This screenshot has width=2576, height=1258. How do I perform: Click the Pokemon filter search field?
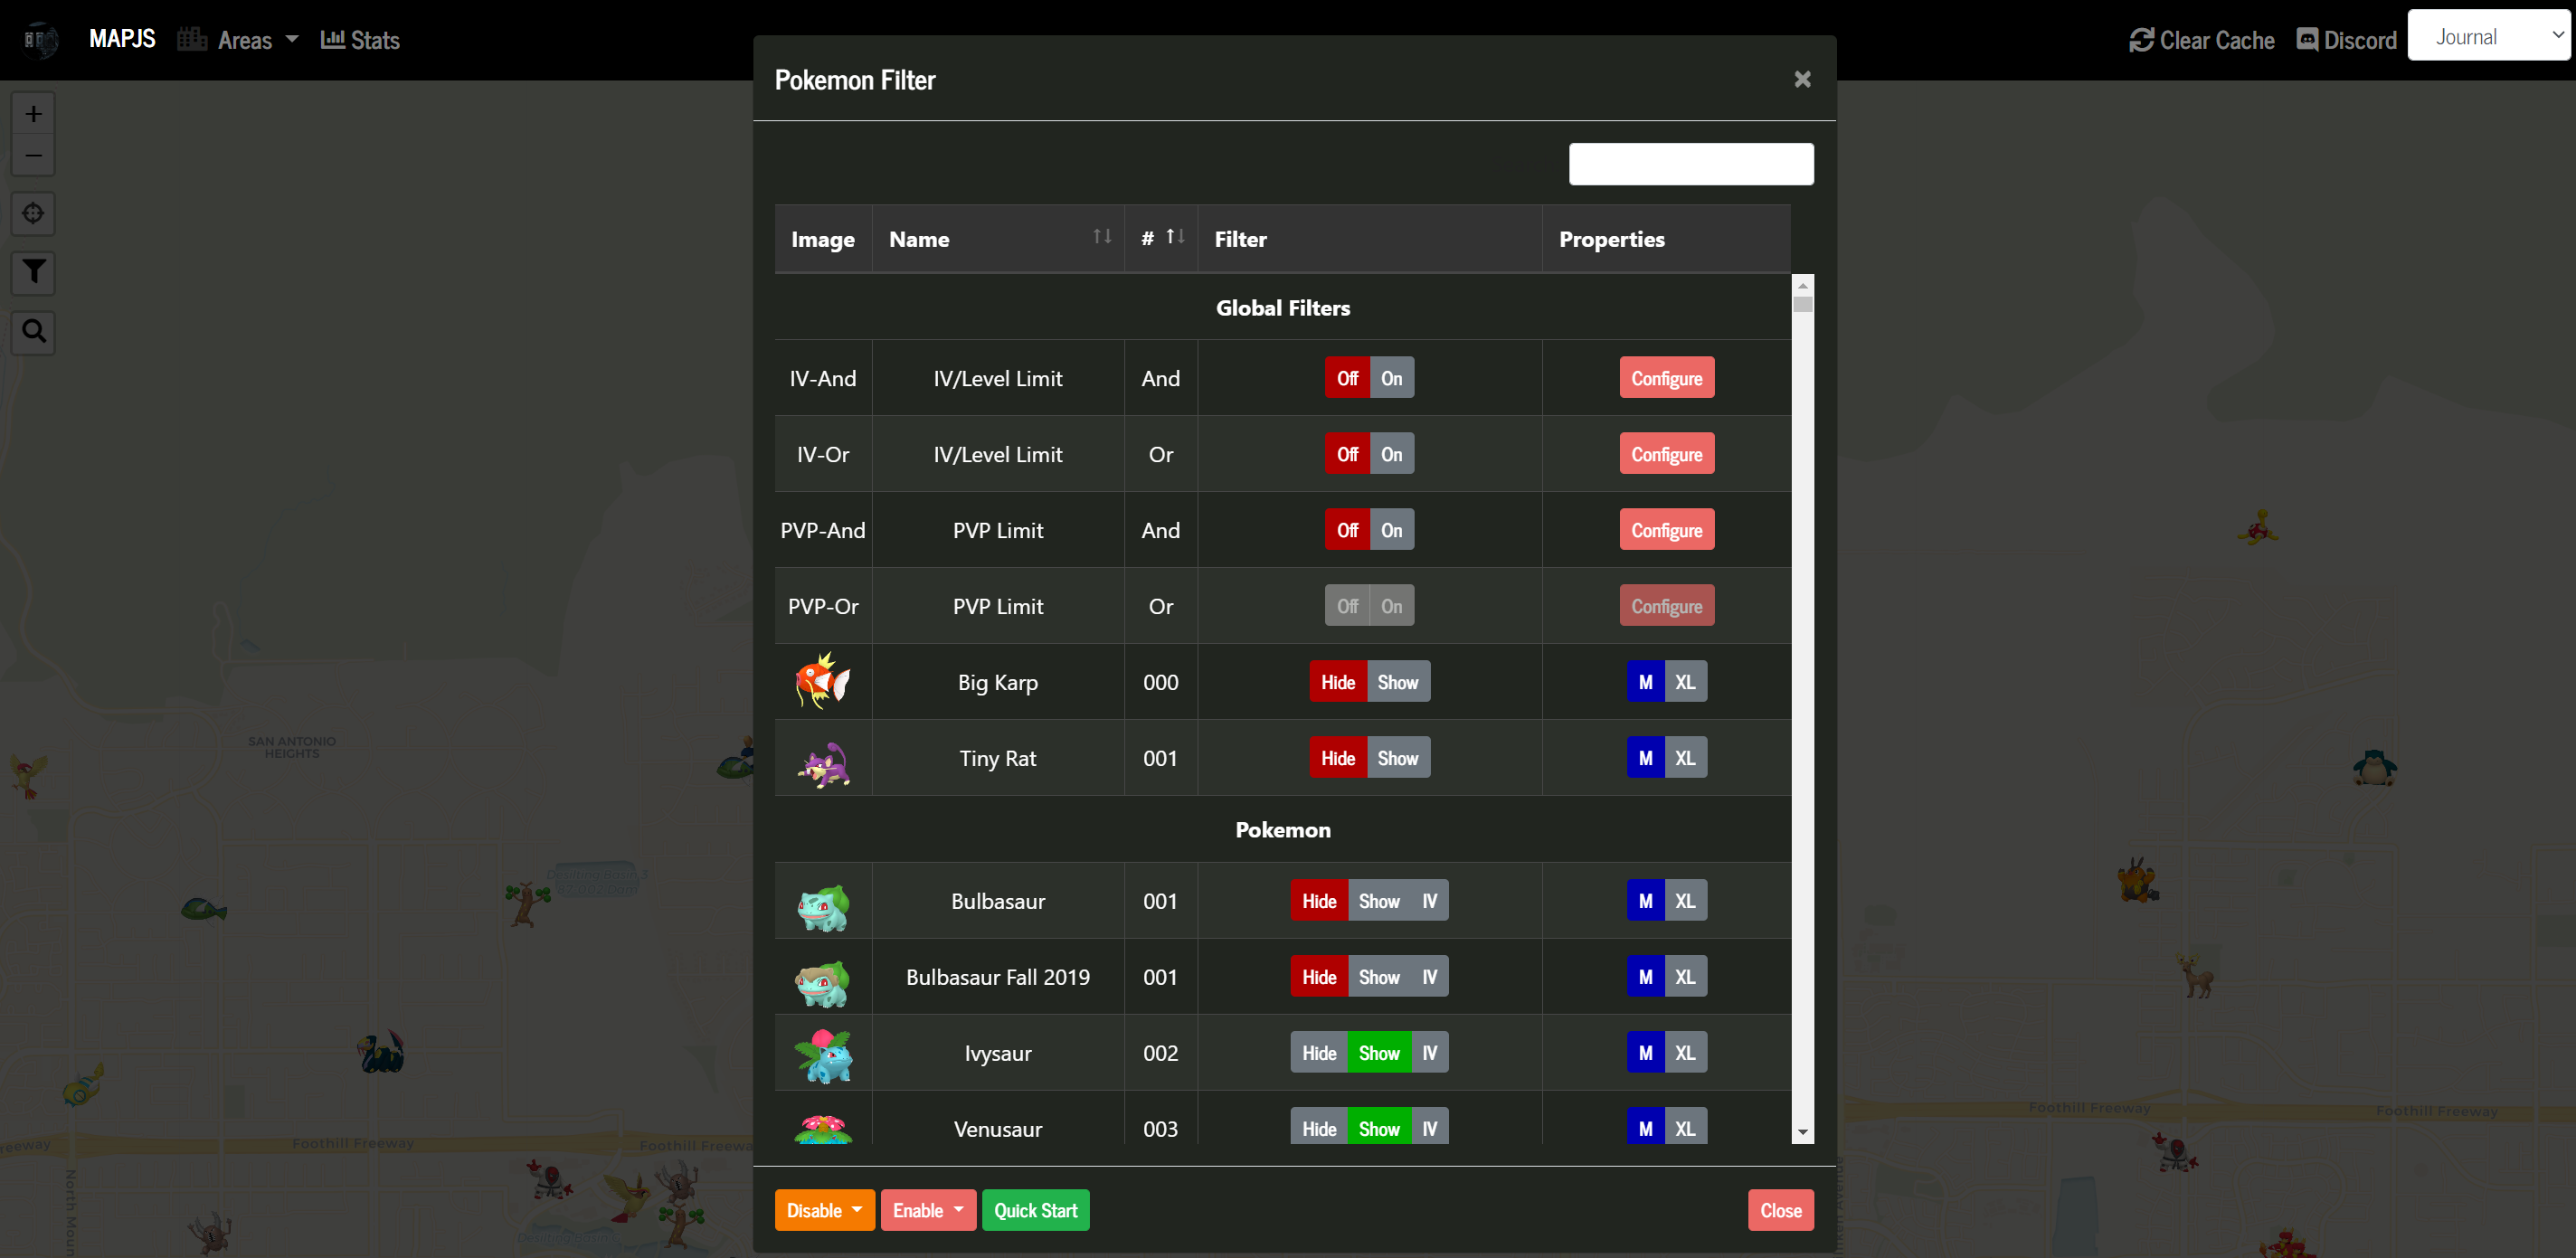coord(1690,164)
